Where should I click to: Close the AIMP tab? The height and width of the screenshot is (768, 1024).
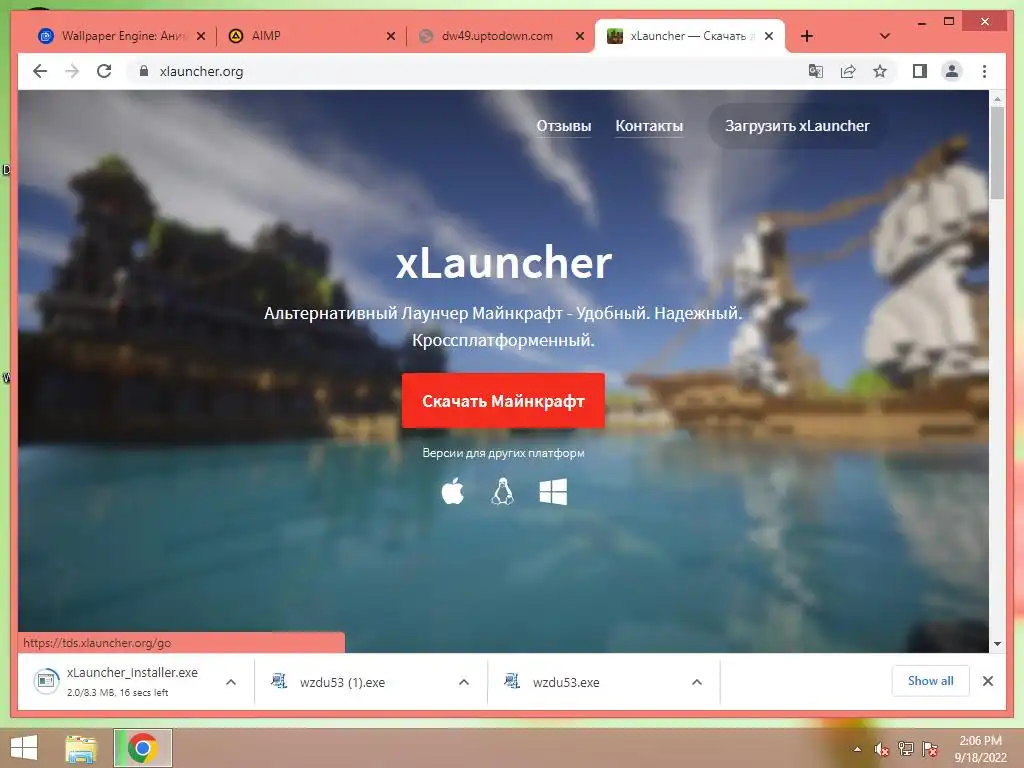pyautogui.click(x=391, y=36)
